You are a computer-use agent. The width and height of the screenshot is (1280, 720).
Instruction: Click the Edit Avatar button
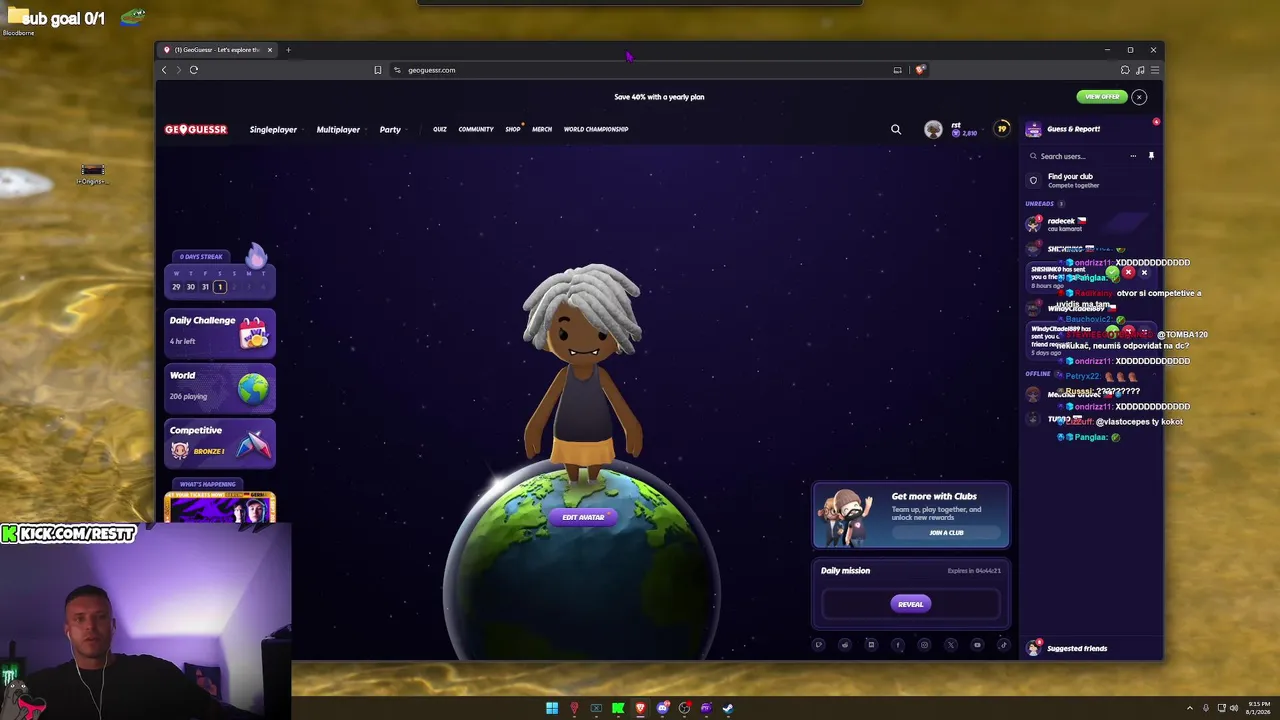[x=583, y=517]
